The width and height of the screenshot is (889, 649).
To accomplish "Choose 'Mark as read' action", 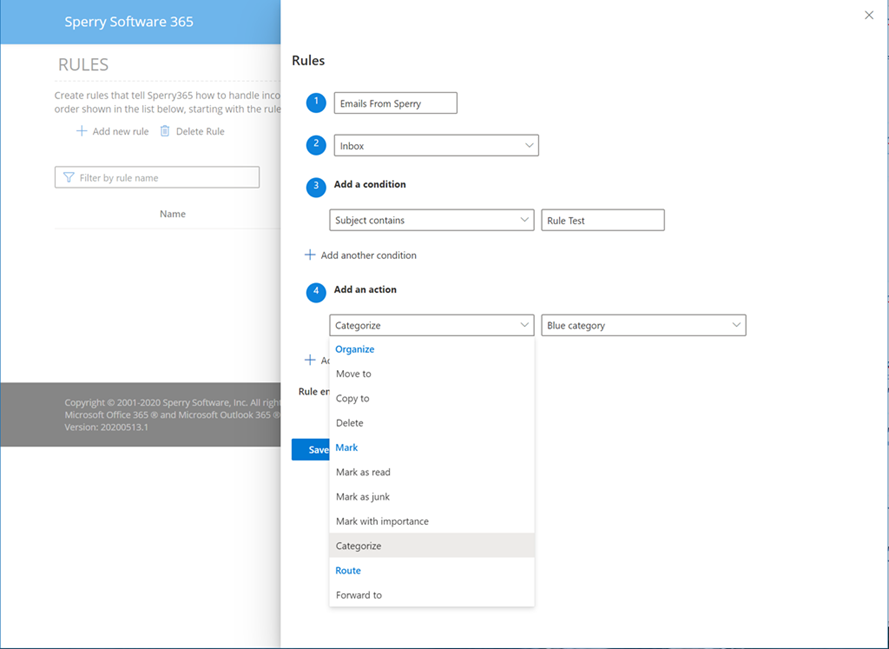I will (x=431, y=472).
